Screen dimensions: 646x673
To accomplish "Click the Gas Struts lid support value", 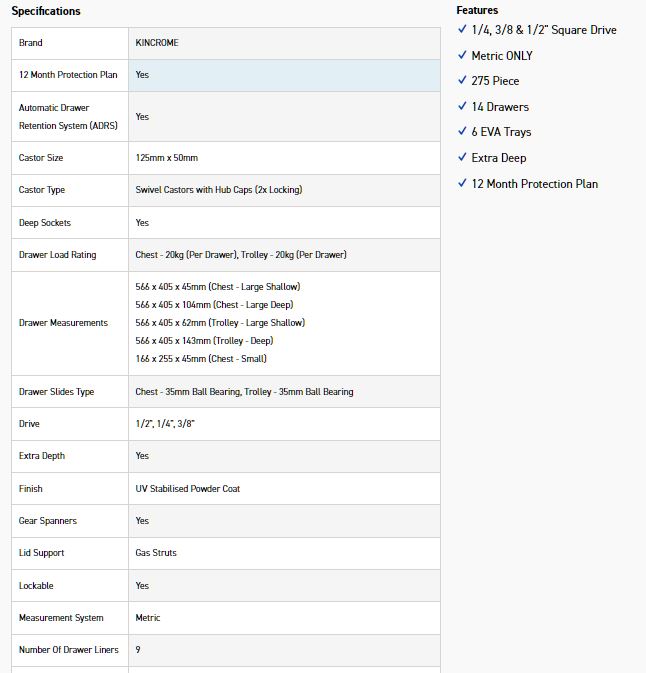I will coord(157,553).
